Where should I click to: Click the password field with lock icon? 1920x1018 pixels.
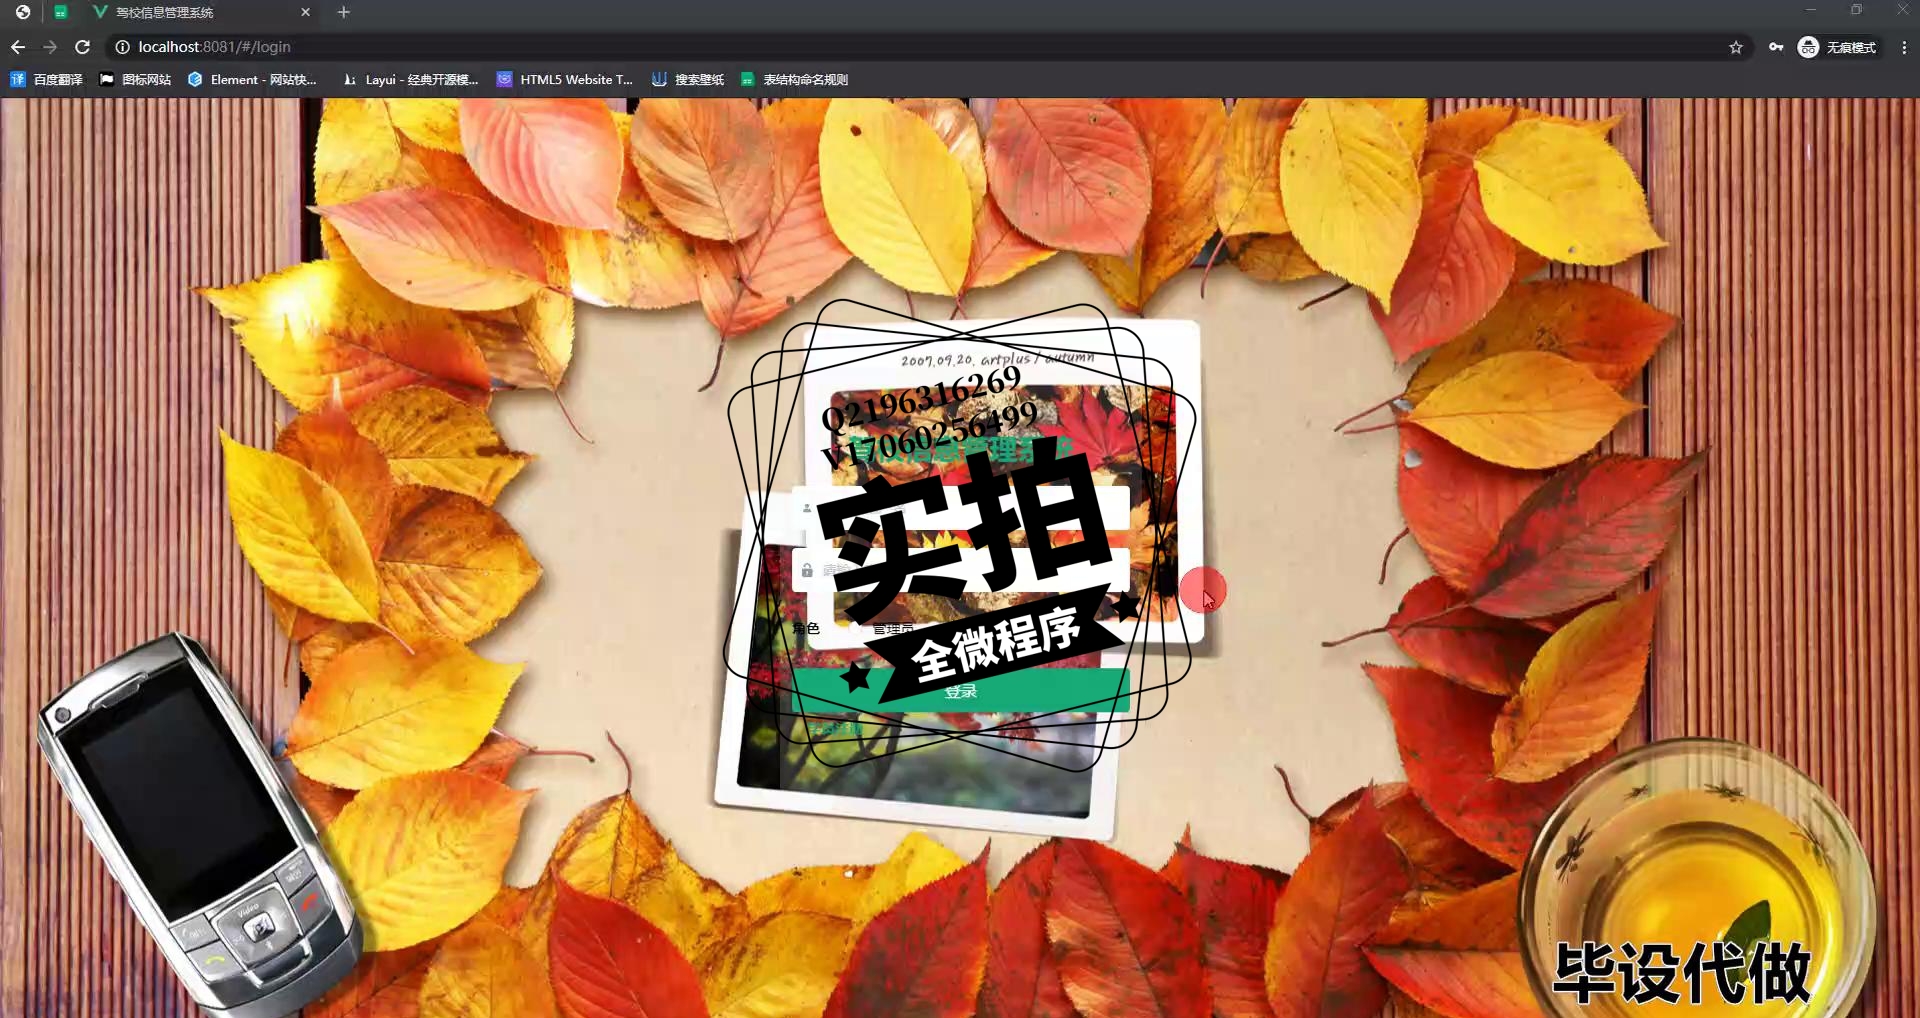point(961,570)
